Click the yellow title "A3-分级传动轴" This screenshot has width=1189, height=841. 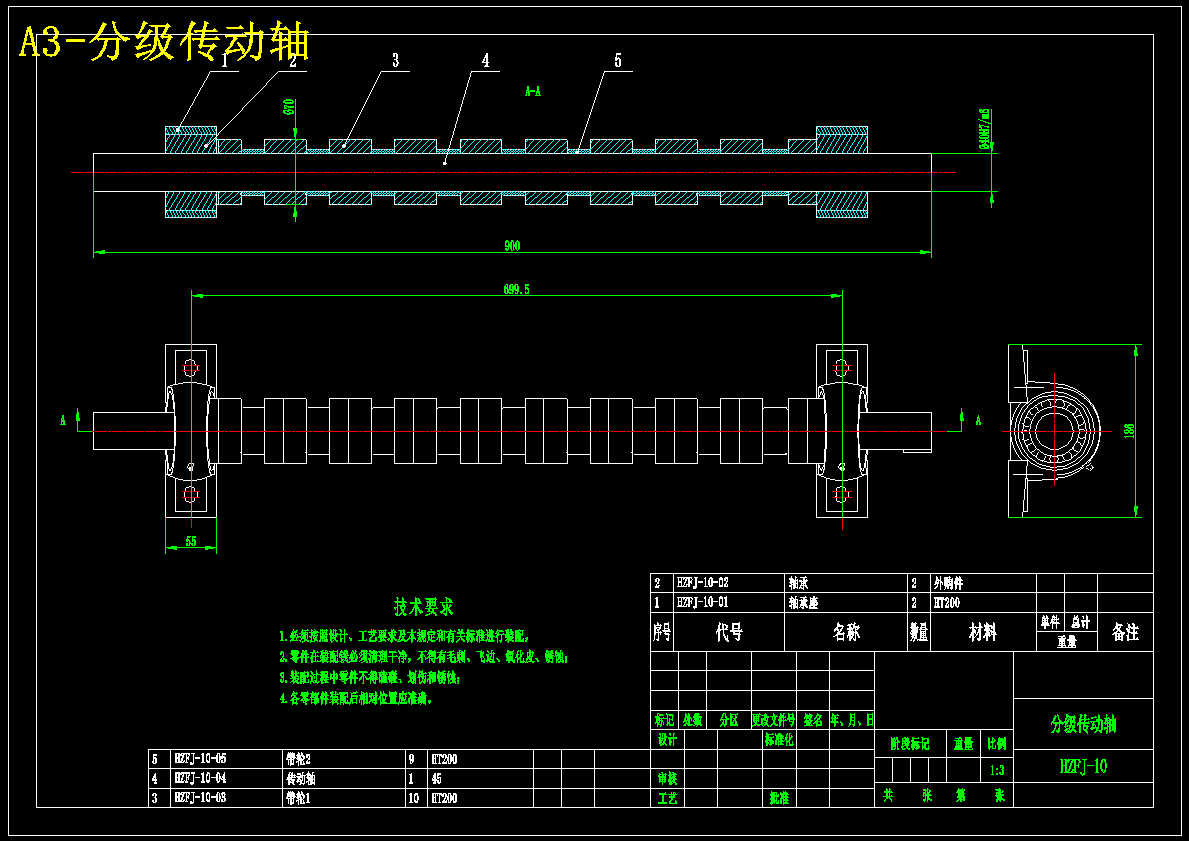(164, 43)
